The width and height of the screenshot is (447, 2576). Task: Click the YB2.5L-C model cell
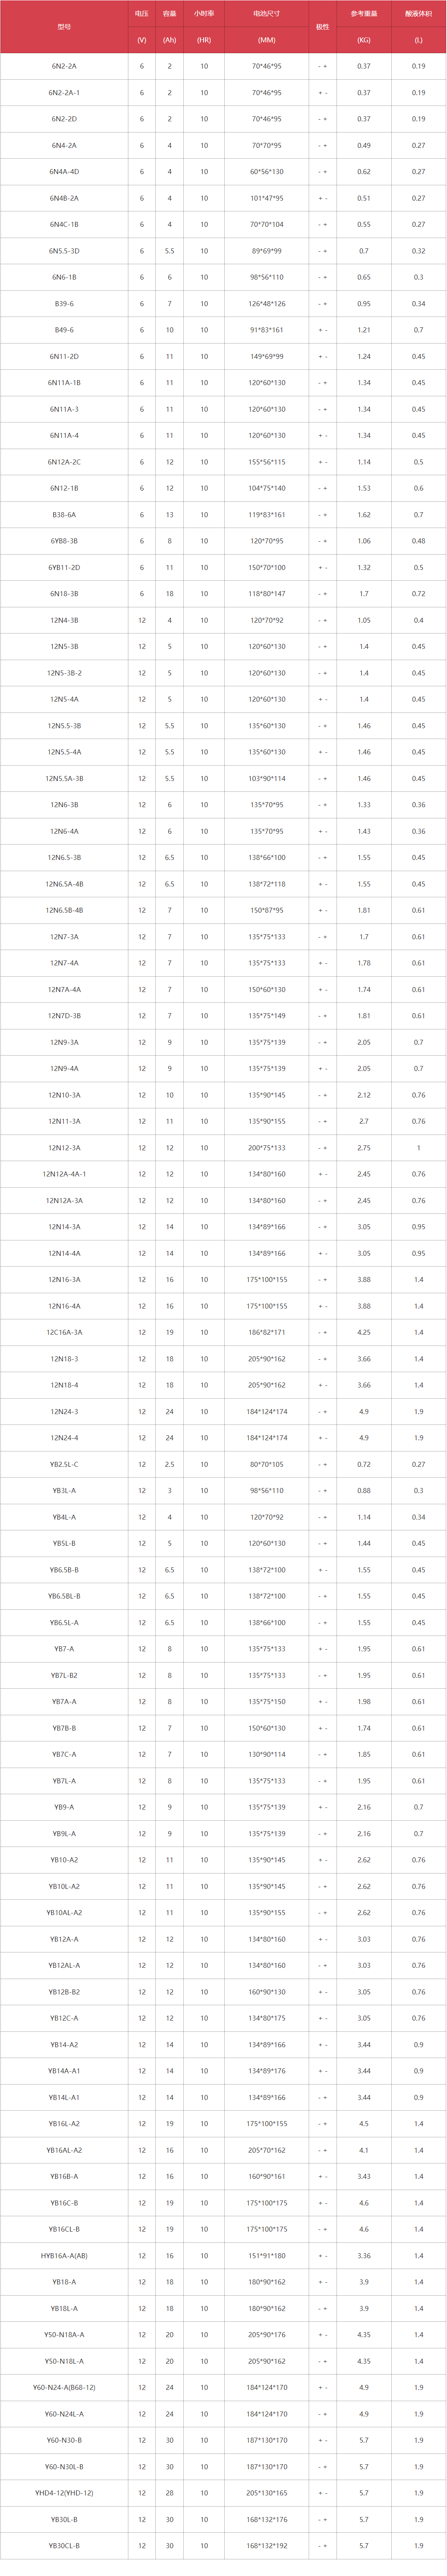point(64,1464)
